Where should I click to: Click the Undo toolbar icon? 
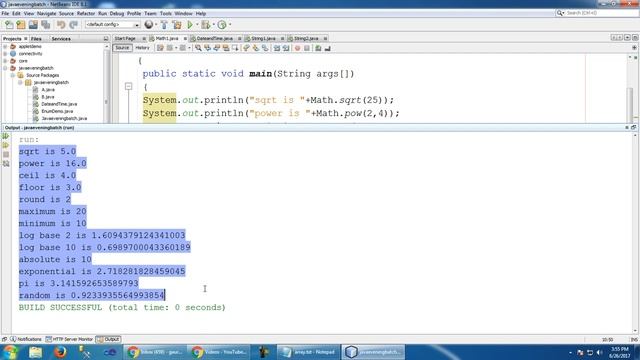click(61, 25)
